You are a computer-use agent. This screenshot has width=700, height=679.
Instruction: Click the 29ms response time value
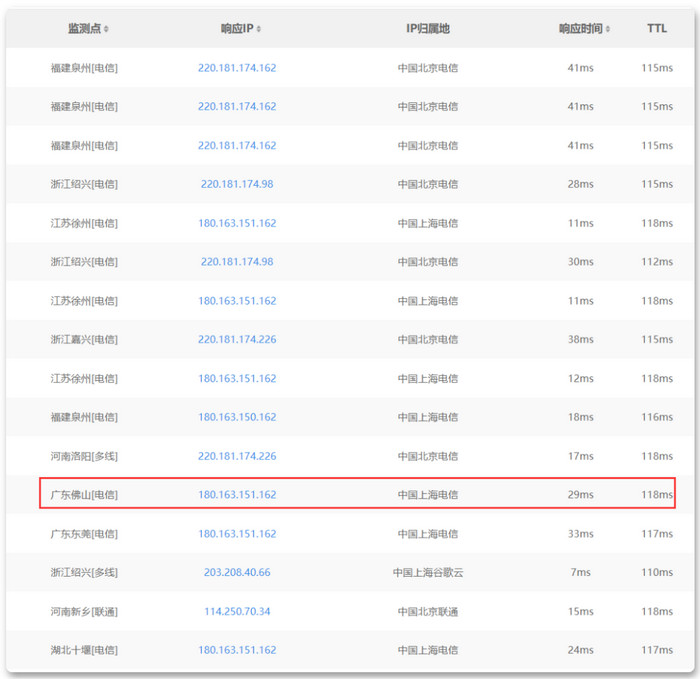click(580, 495)
